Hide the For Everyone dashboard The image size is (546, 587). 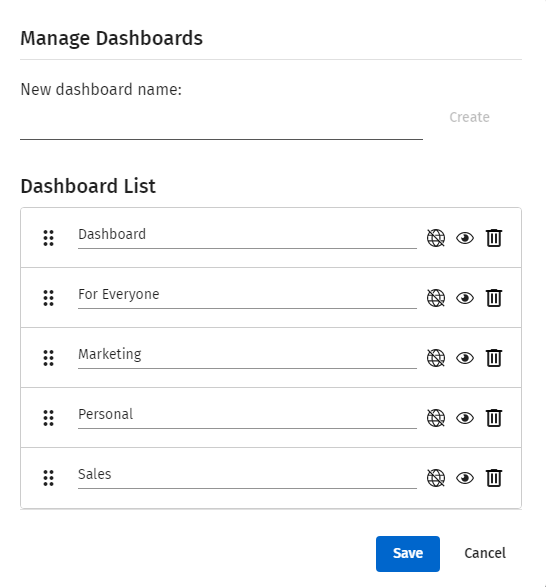pos(465,298)
